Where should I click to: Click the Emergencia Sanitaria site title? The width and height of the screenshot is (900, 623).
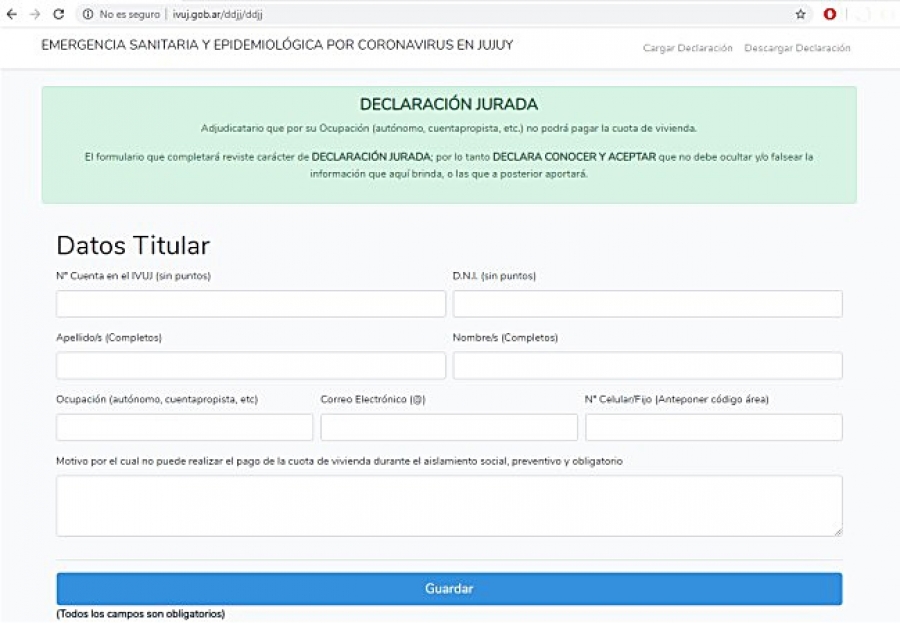(x=277, y=46)
